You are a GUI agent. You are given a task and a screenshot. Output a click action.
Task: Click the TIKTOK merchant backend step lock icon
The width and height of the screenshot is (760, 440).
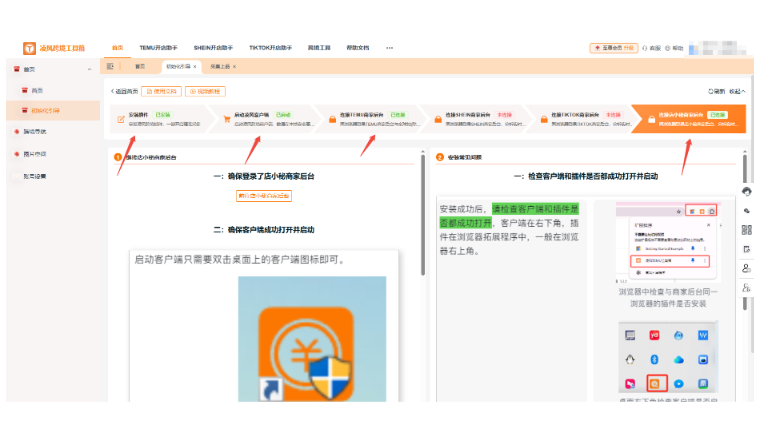tap(544, 119)
